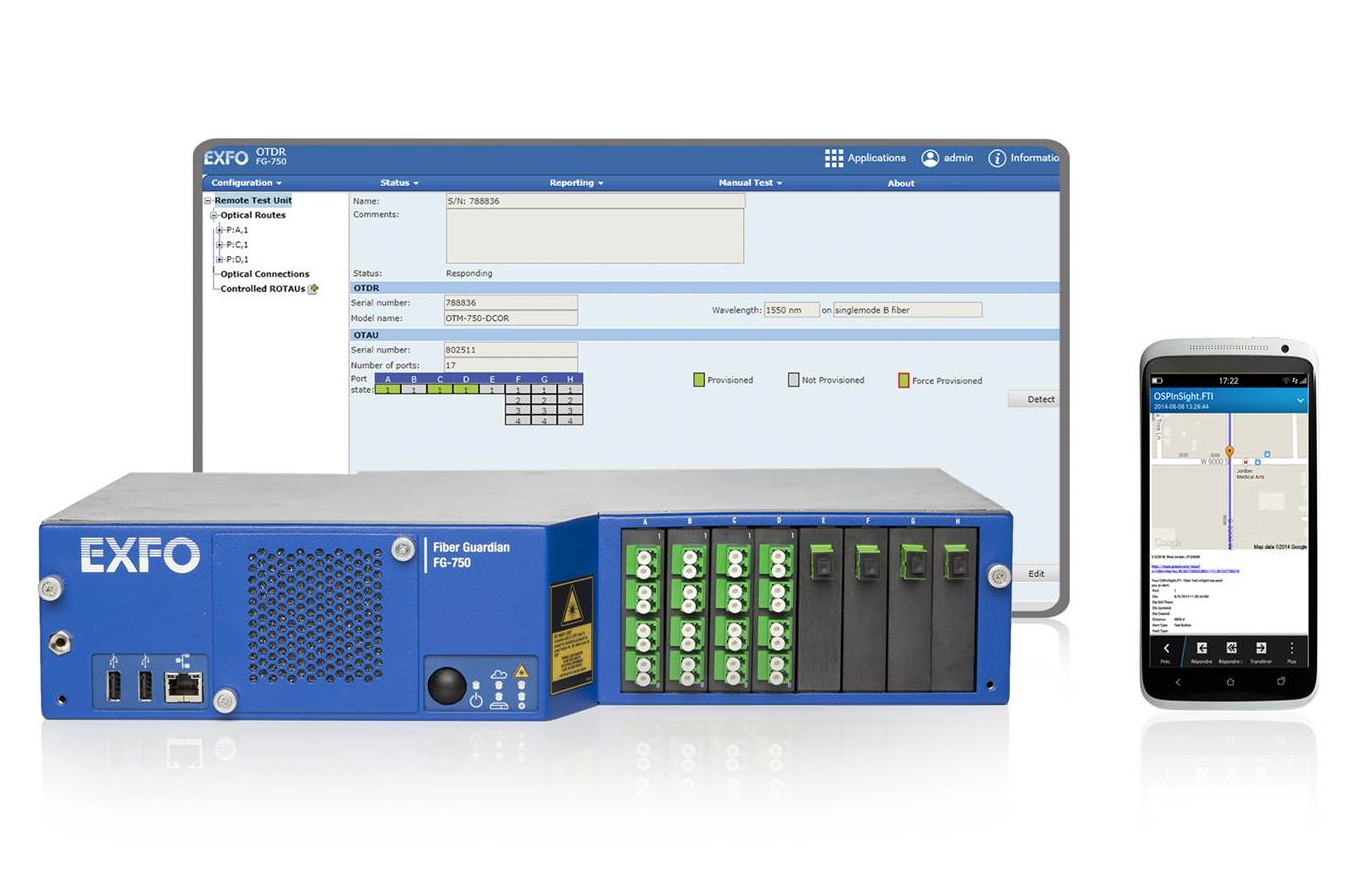The image size is (1357, 874).
Task: Tap the reply-all icon on phone
Action: point(1231,648)
